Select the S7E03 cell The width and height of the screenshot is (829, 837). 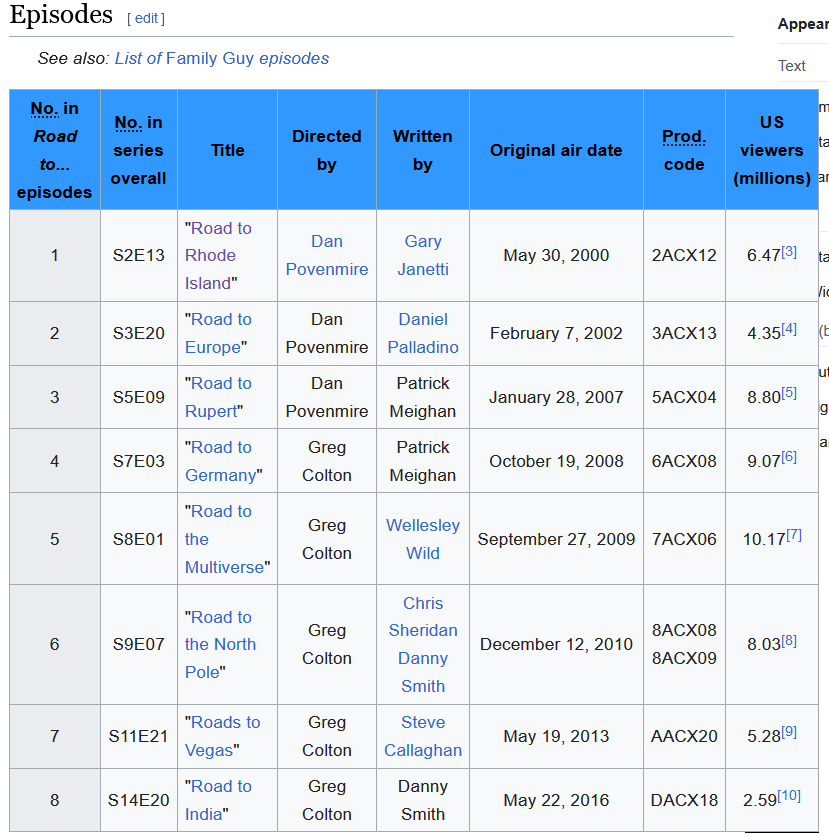pyautogui.click(x=138, y=461)
